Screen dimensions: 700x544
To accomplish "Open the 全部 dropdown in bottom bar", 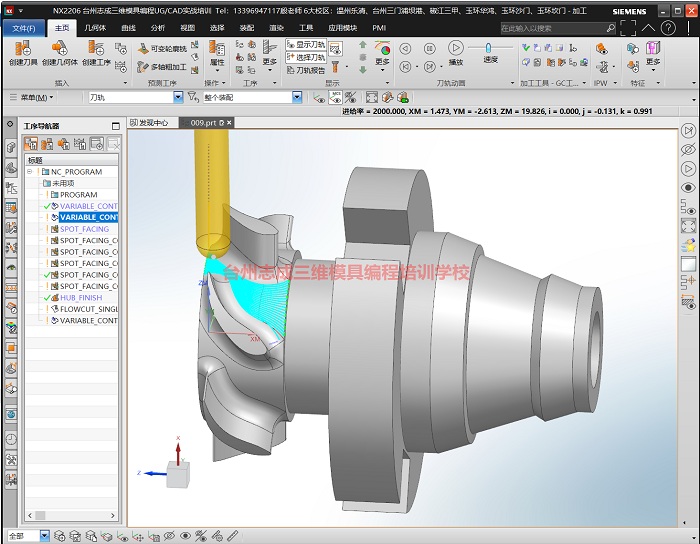I will pyautogui.click(x=45, y=536).
